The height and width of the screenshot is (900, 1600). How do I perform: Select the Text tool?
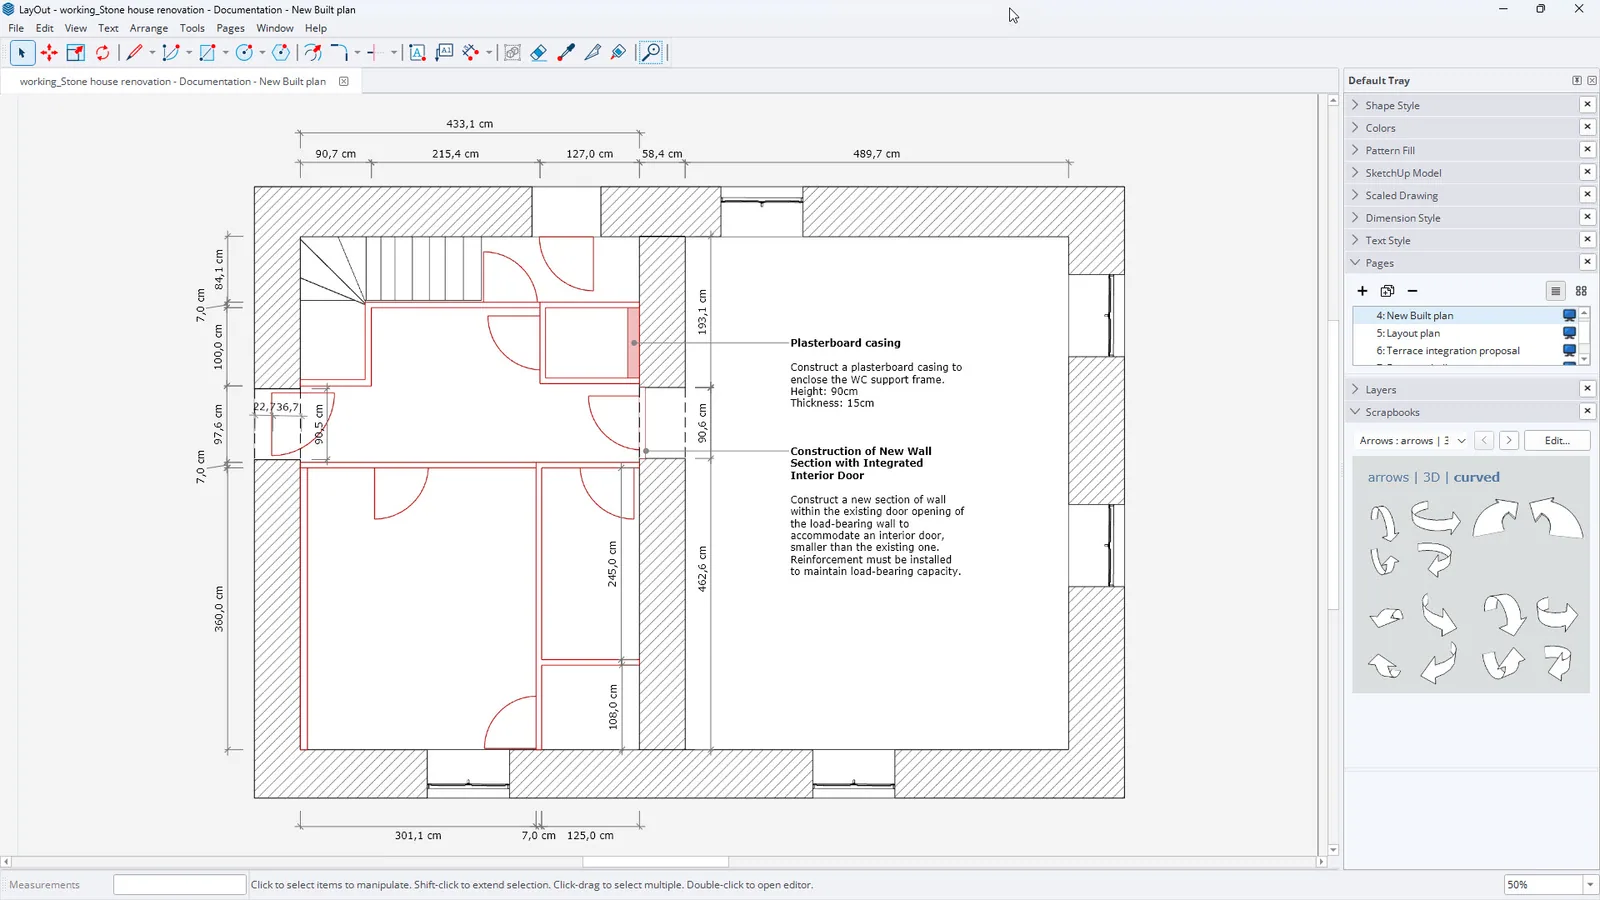[x=417, y=53]
